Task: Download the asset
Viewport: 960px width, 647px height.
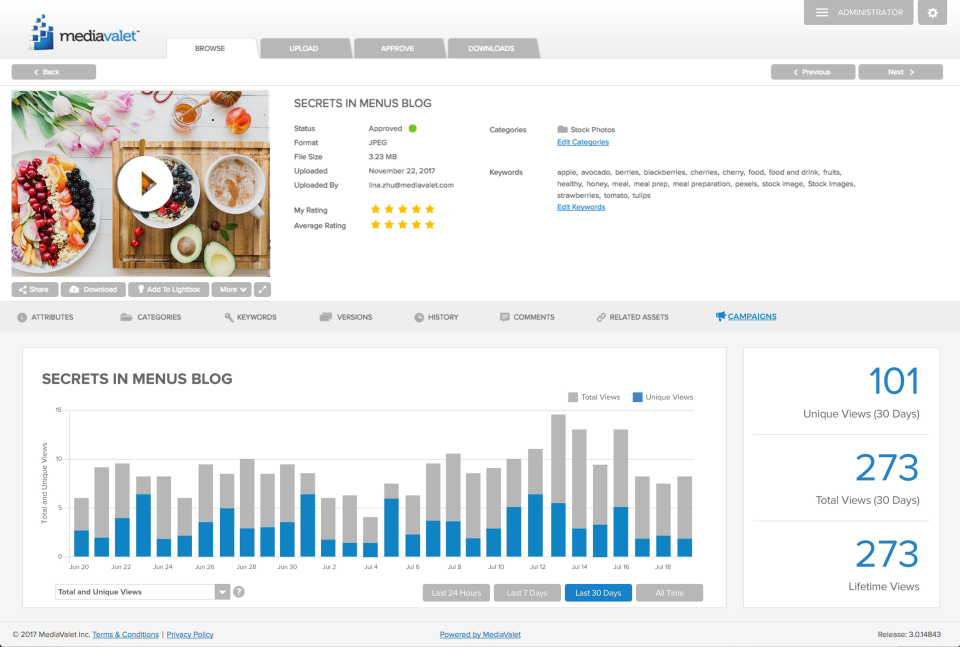Action: pos(93,290)
